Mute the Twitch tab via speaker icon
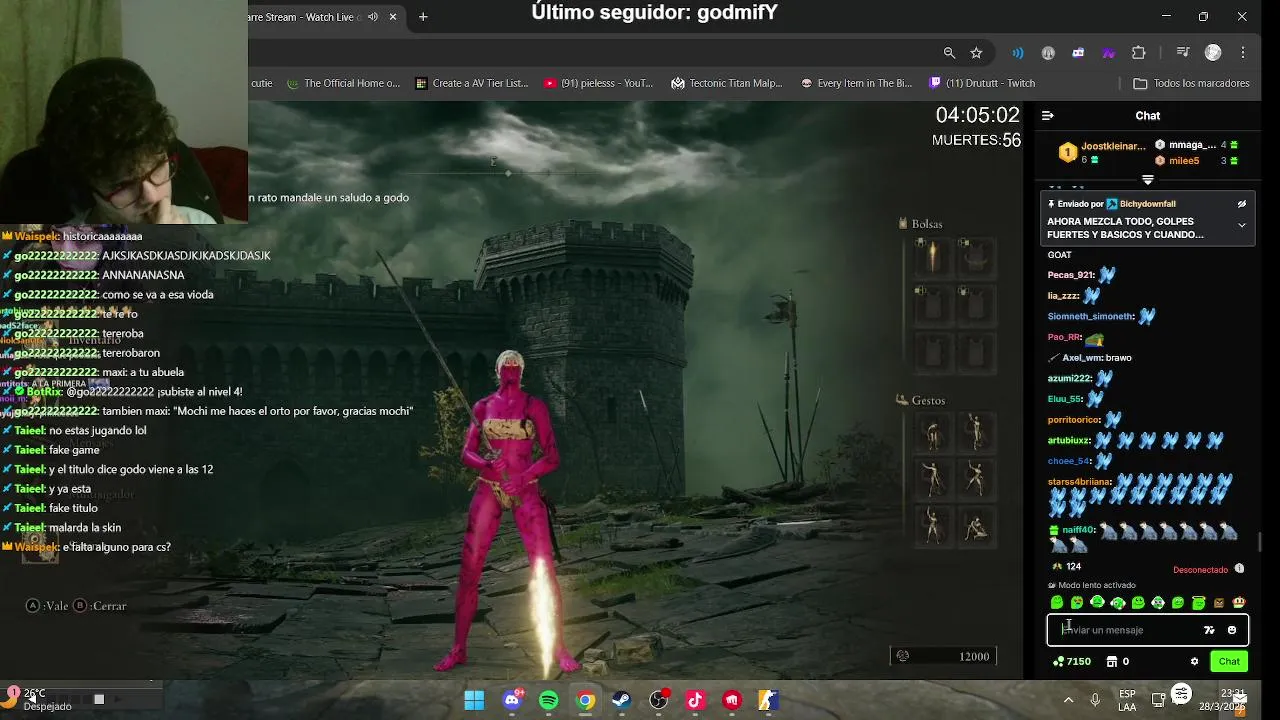The height and width of the screenshot is (720, 1280). [373, 17]
